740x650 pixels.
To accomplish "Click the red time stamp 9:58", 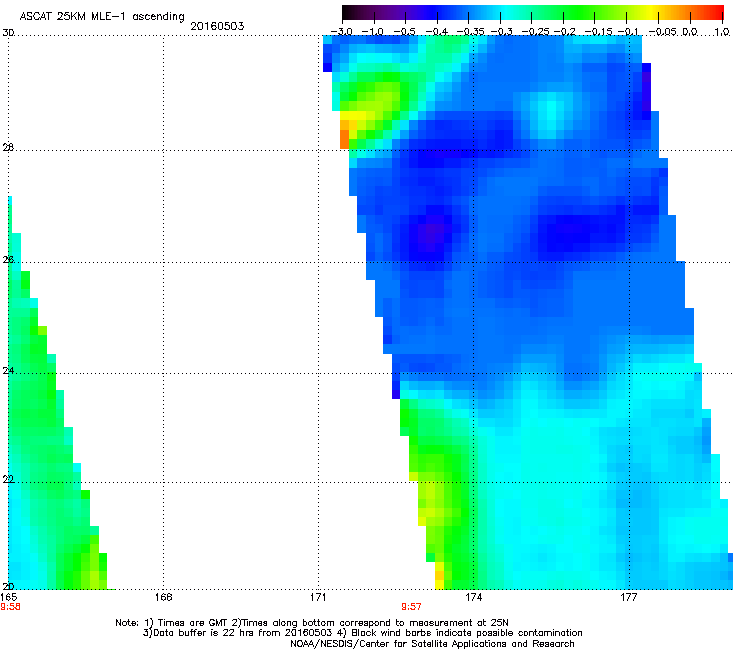I will pyautogui.click(x=10, y=607).
